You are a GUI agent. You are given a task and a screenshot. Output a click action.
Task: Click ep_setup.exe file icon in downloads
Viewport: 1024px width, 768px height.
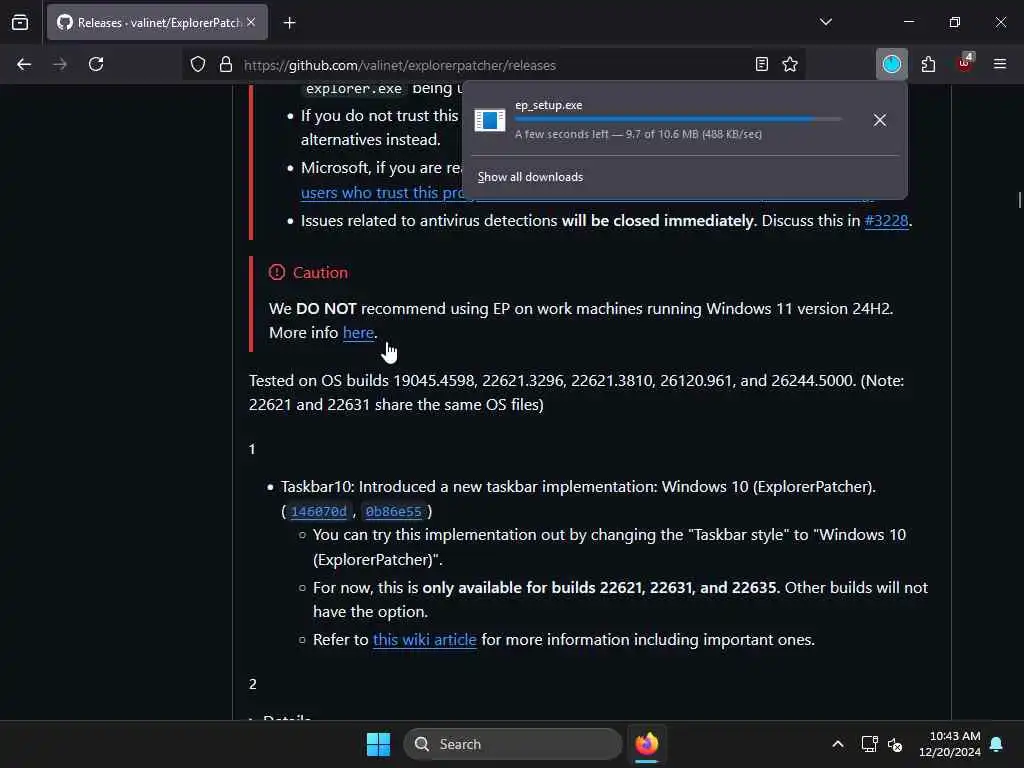coord(490,120)
